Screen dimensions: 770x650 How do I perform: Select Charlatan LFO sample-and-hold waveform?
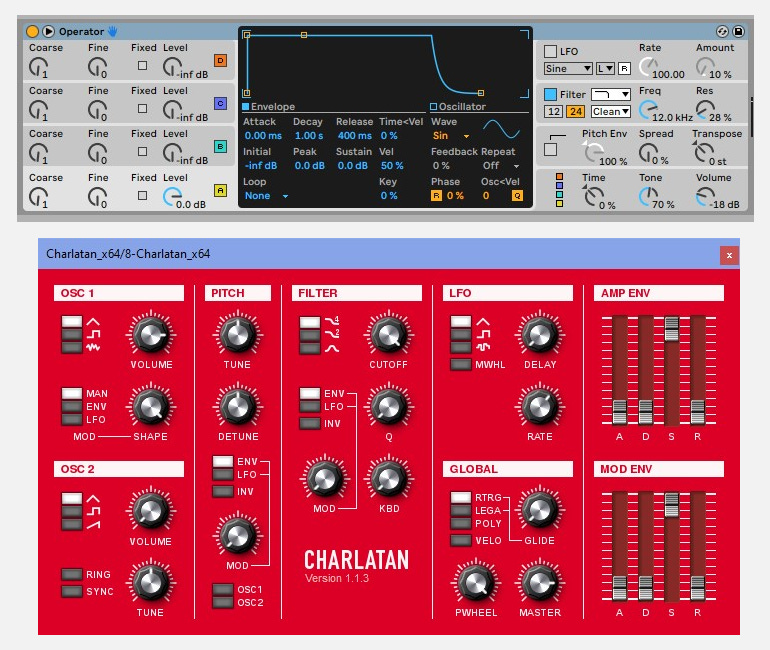coord(461,347)
